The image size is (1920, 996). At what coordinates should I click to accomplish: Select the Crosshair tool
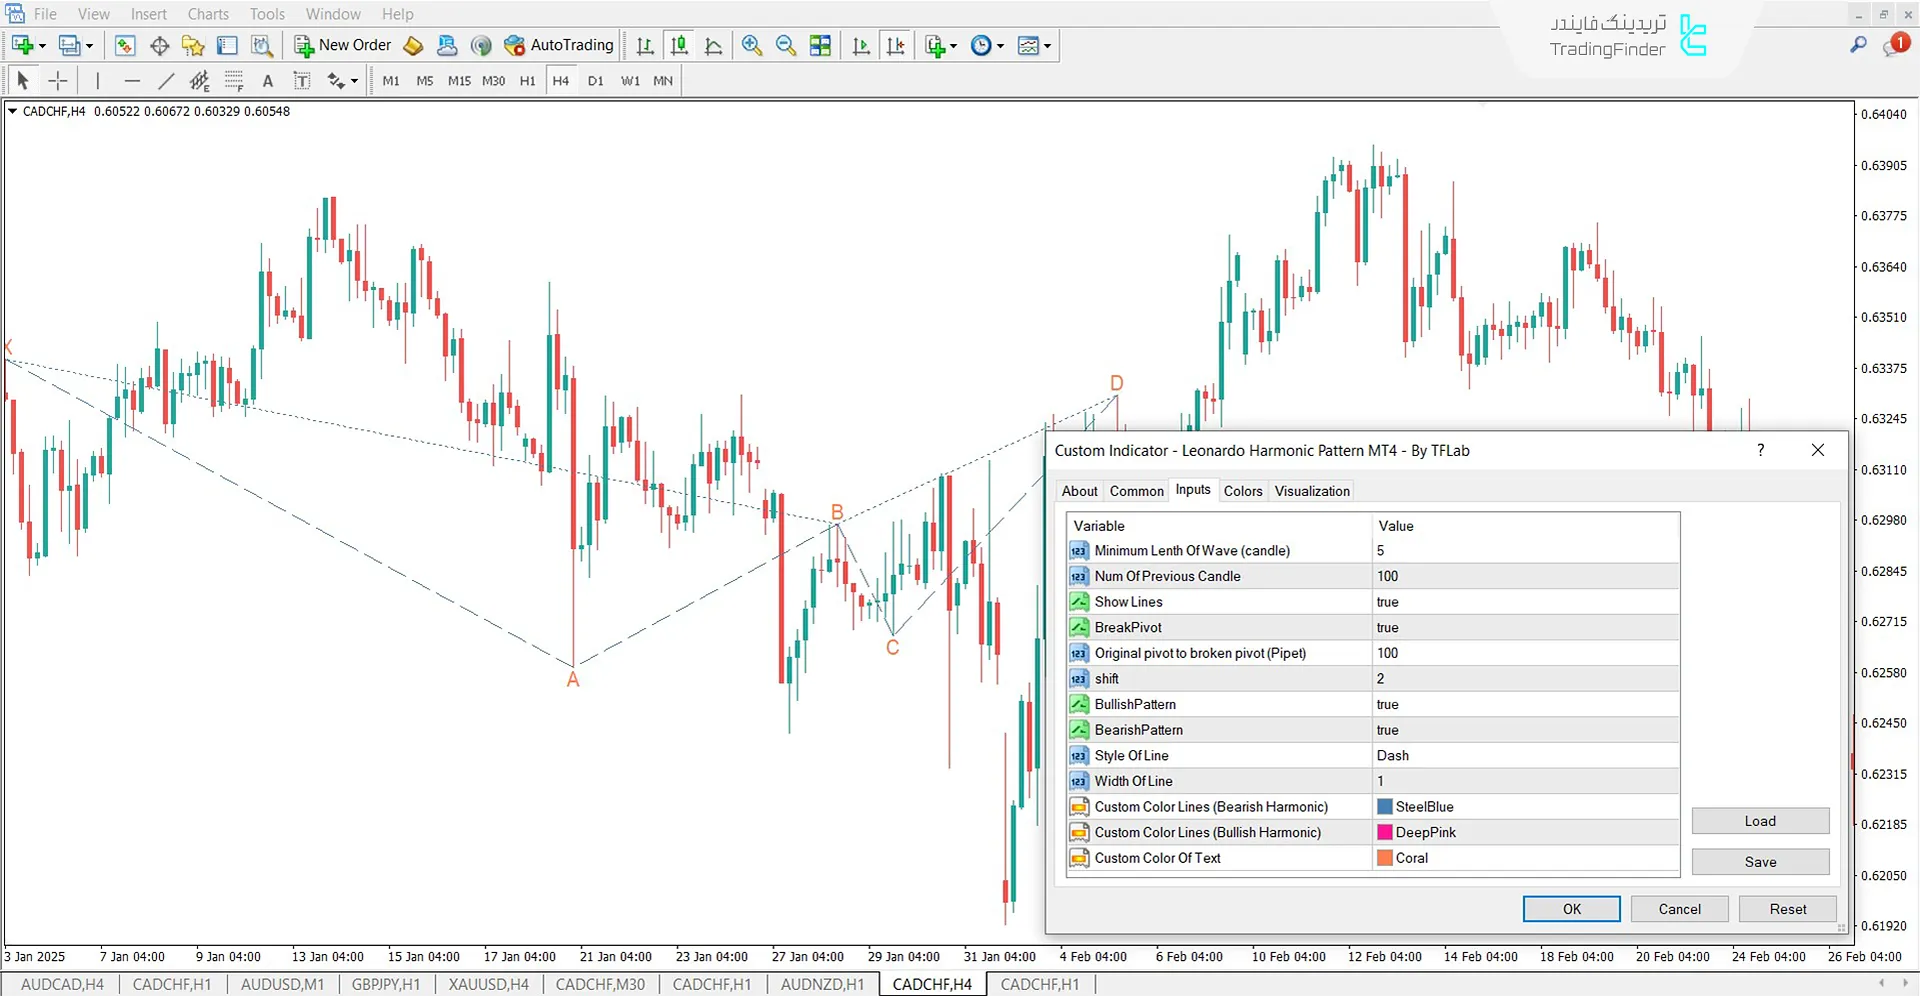pyautogui.click(x=57, y=80)
